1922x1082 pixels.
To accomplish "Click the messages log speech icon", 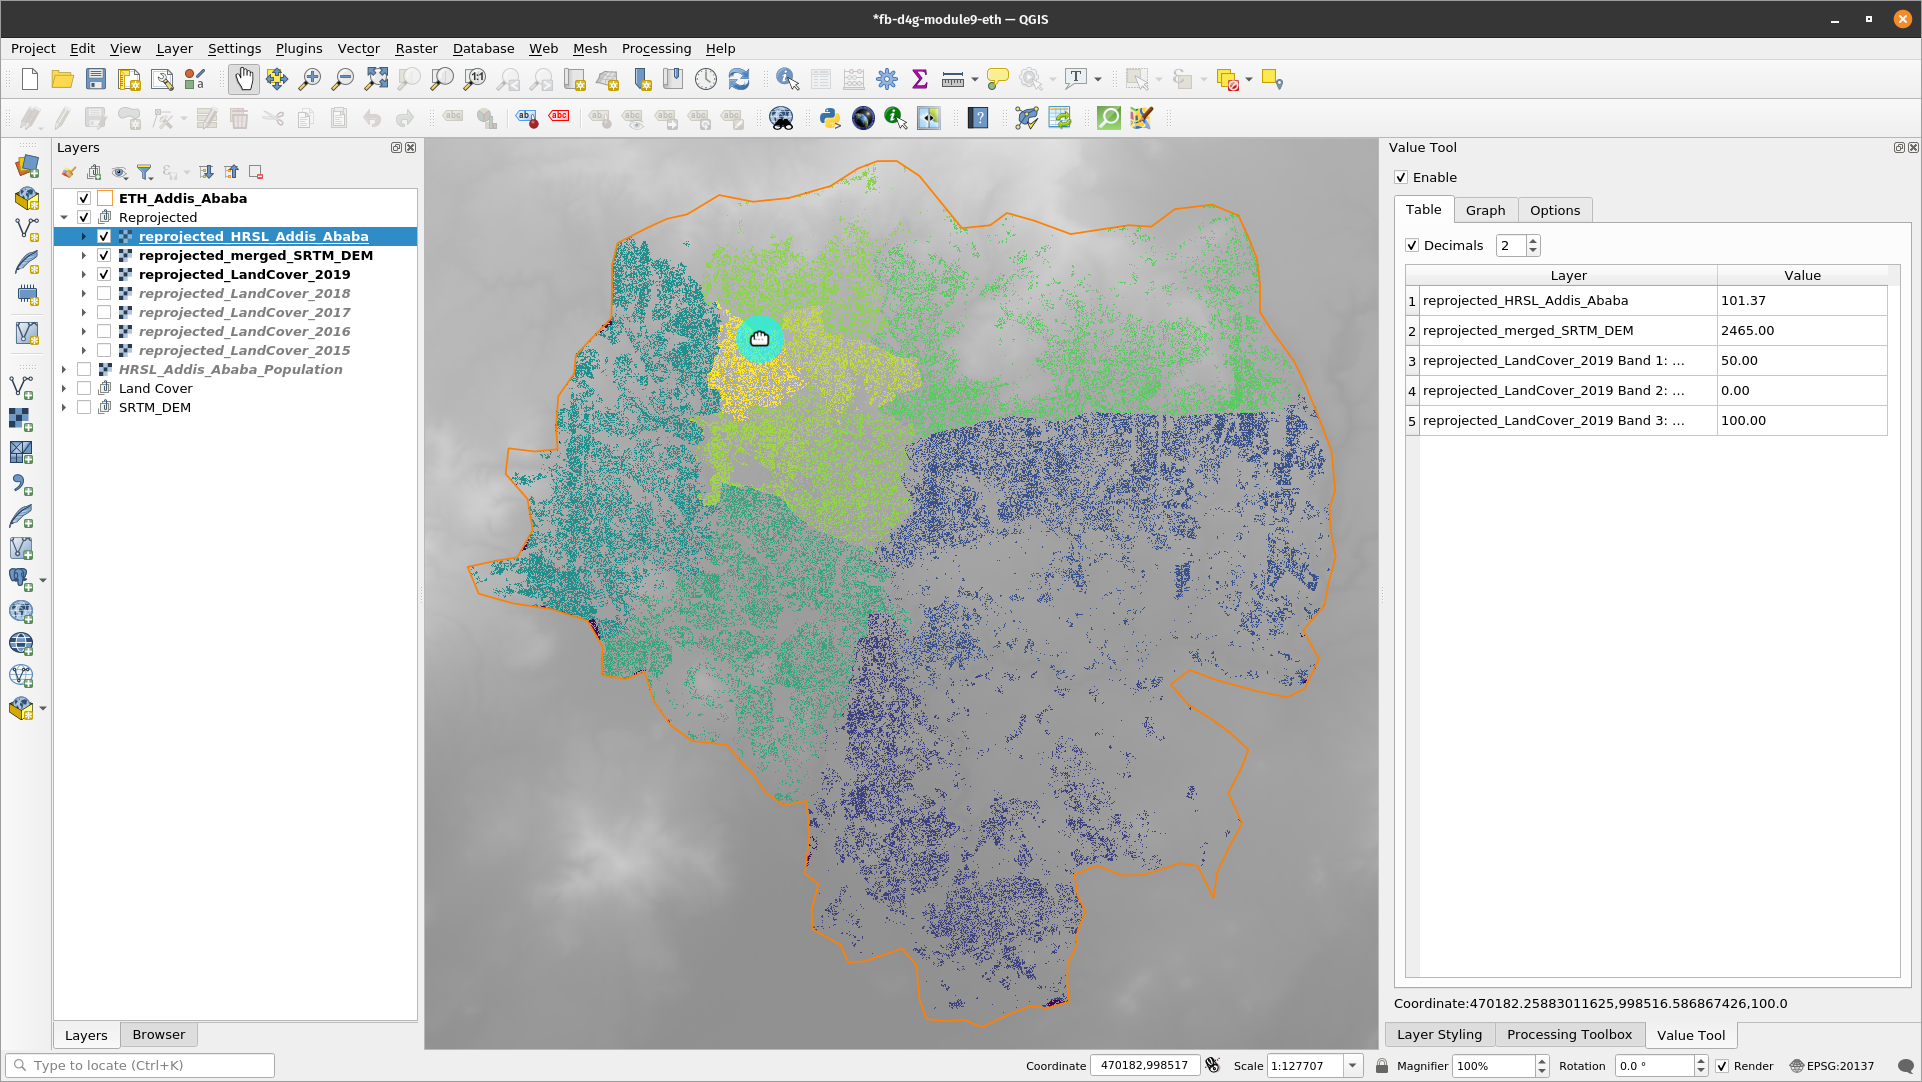I will [1905, 1066].
